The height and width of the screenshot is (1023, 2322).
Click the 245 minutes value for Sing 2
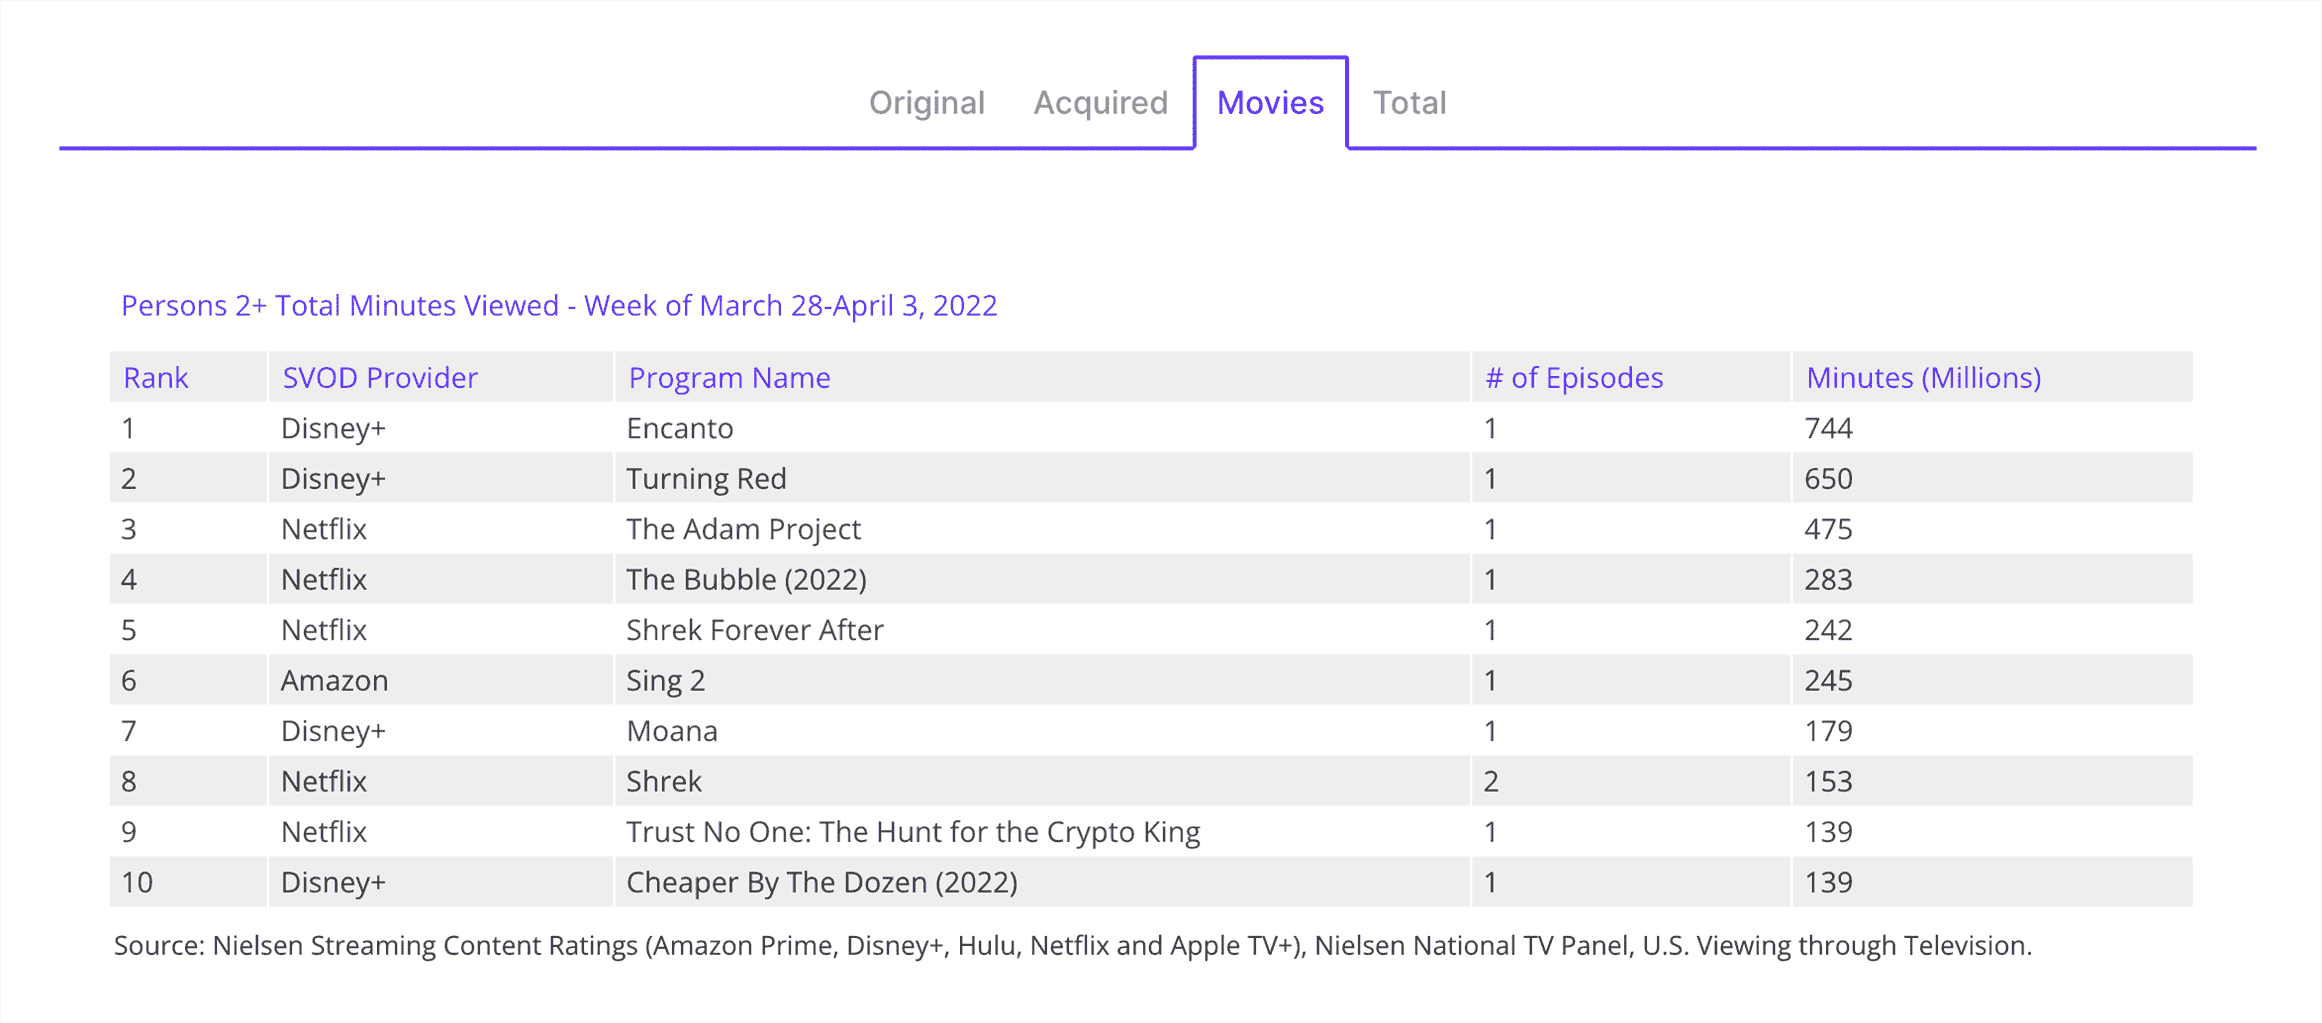(x=1828, y=681)
